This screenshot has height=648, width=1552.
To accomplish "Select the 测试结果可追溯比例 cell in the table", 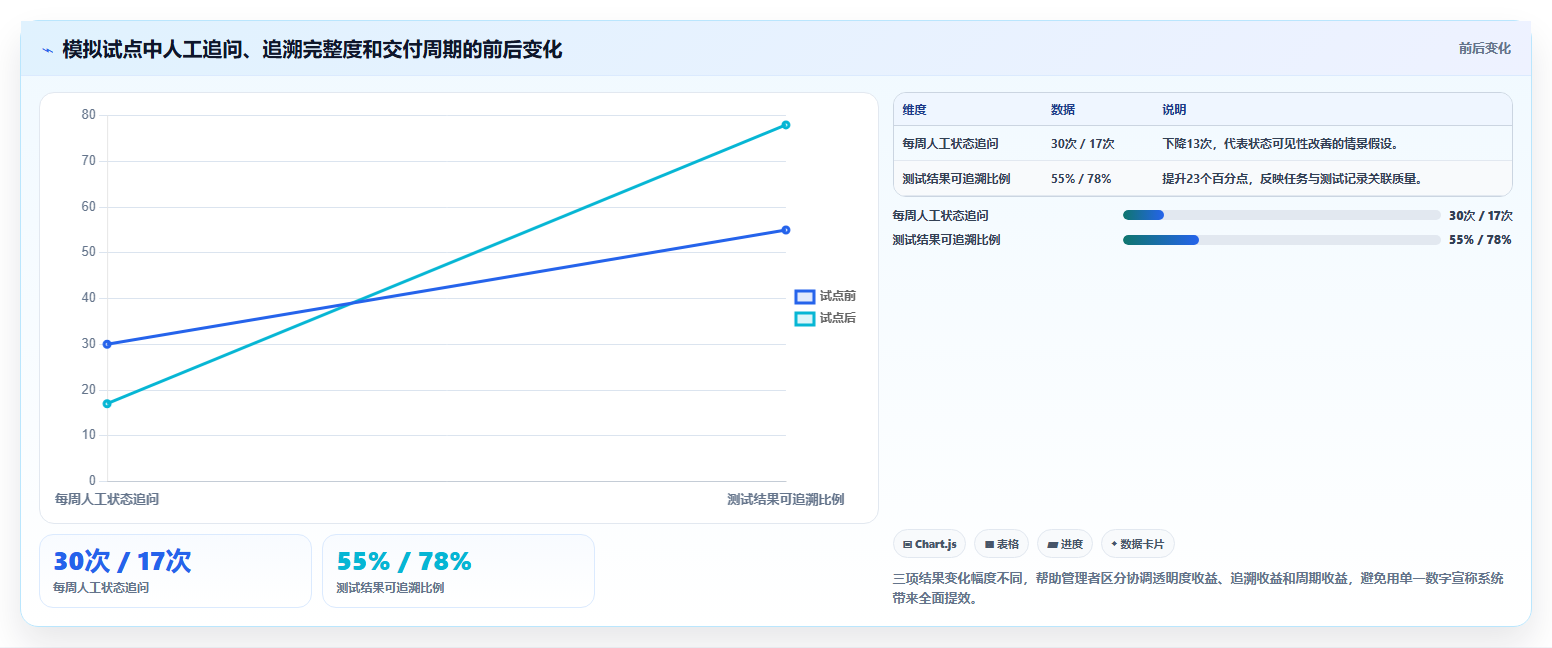I will pyautogui.click(x=956, y=179).
